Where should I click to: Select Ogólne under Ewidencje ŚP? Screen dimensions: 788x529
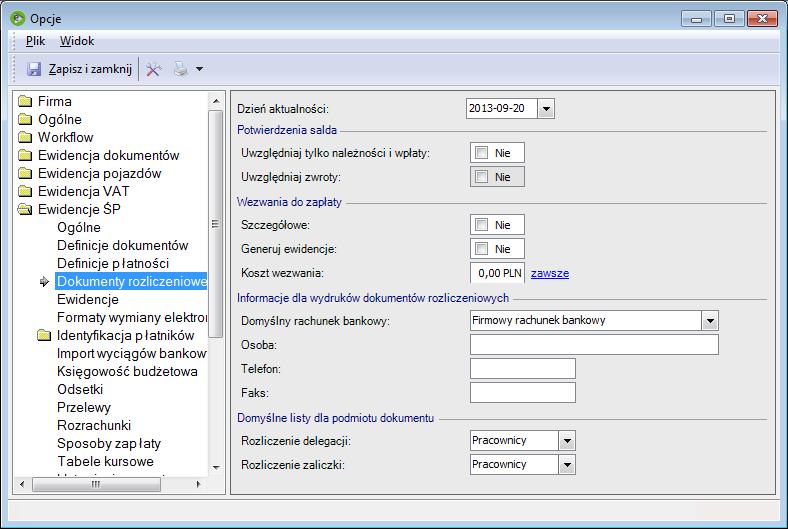[x=78, y=228]
